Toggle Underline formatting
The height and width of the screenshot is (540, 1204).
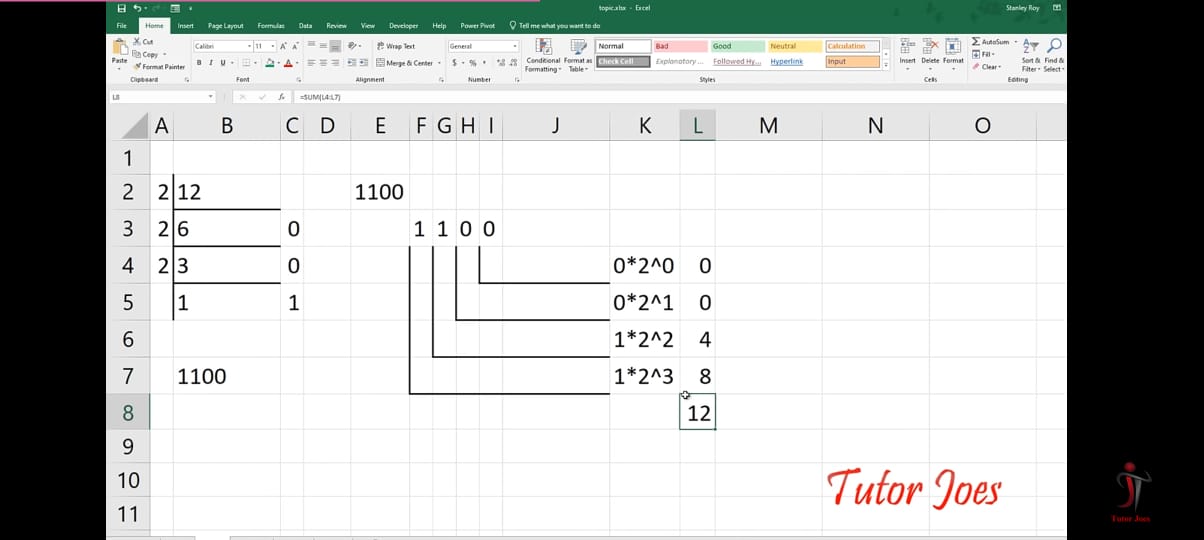223,63
